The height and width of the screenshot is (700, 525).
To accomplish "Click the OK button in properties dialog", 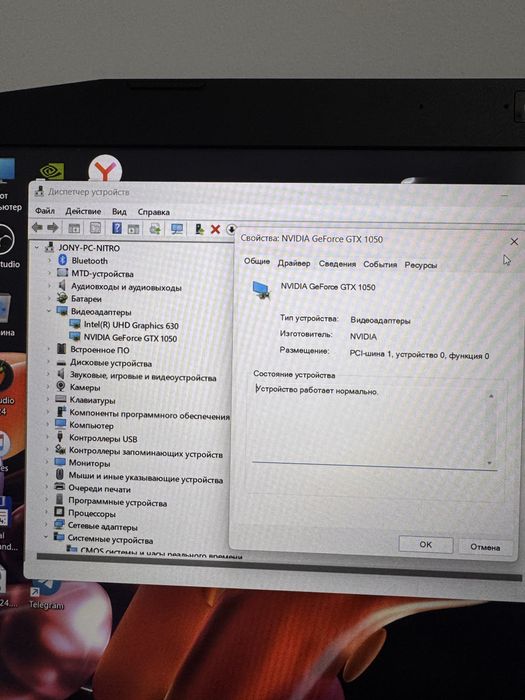I will pos(425,544).
